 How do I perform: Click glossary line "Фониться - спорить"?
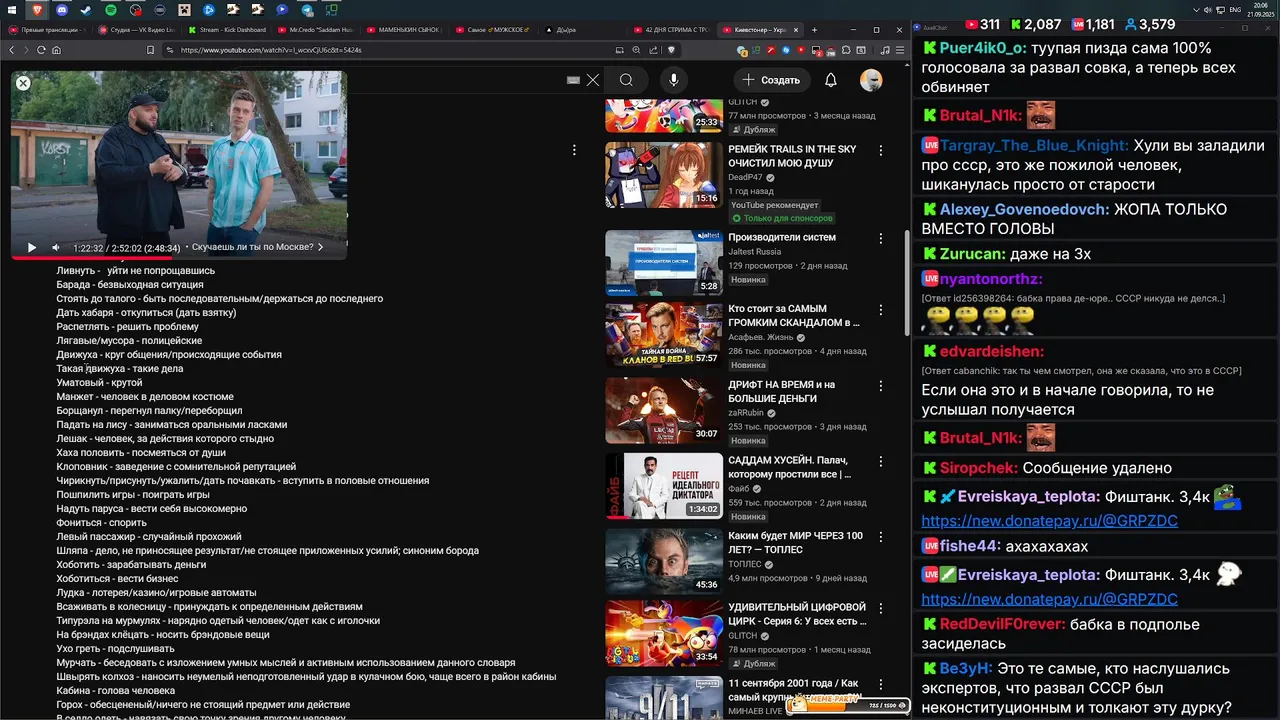(x=101, y=523)
